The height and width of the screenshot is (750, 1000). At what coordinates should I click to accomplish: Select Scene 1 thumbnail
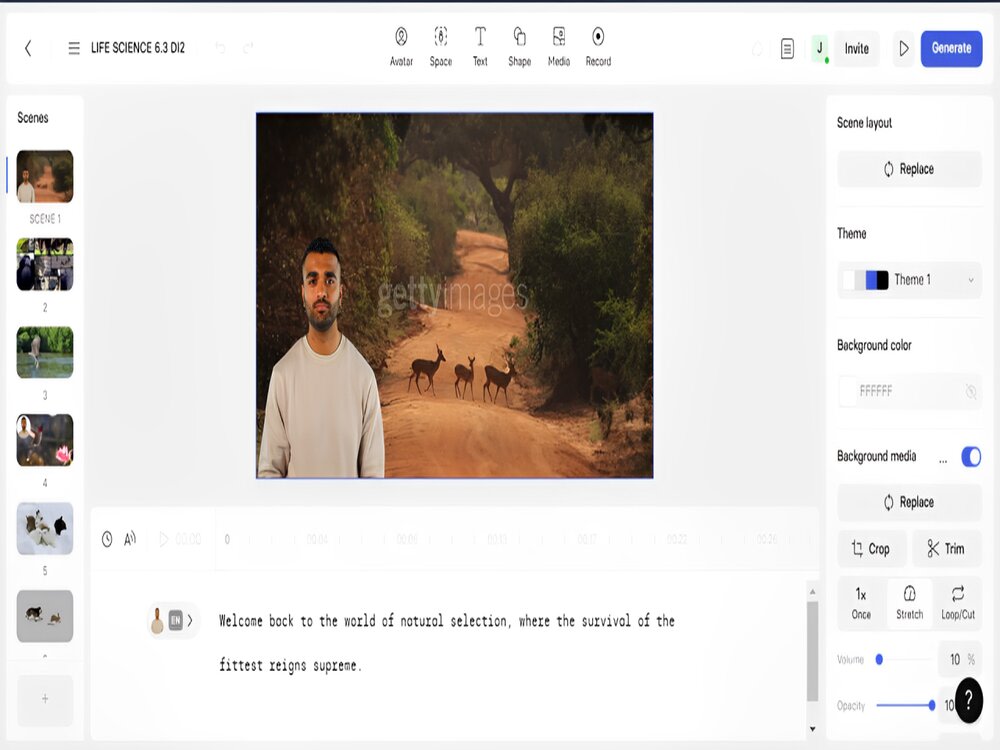45,177
